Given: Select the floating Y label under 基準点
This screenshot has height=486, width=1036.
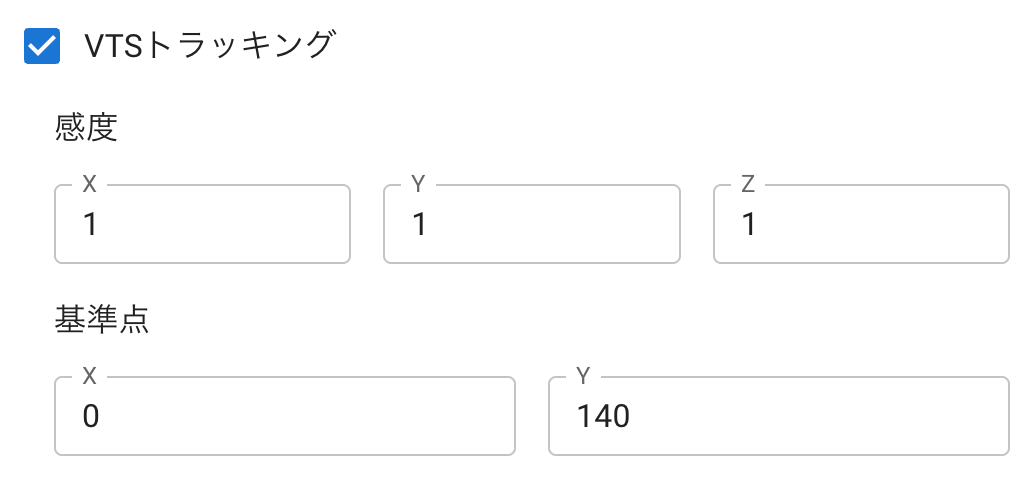Looking at the screenshot, I should point(583,376).
